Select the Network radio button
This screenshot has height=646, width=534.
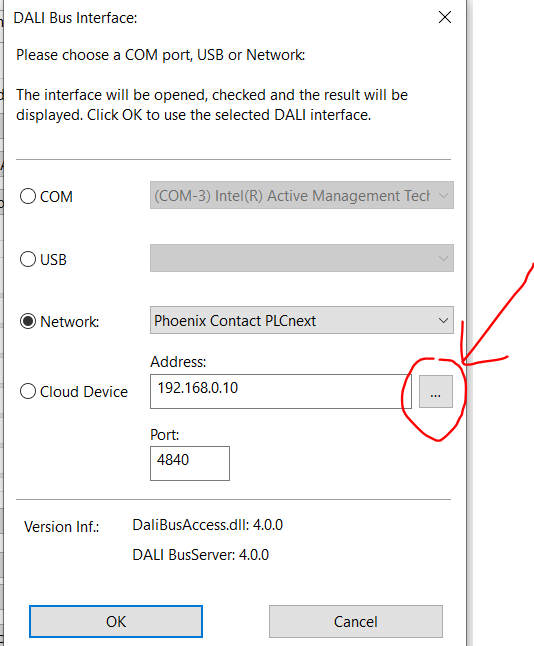click(x=28, y=321)
